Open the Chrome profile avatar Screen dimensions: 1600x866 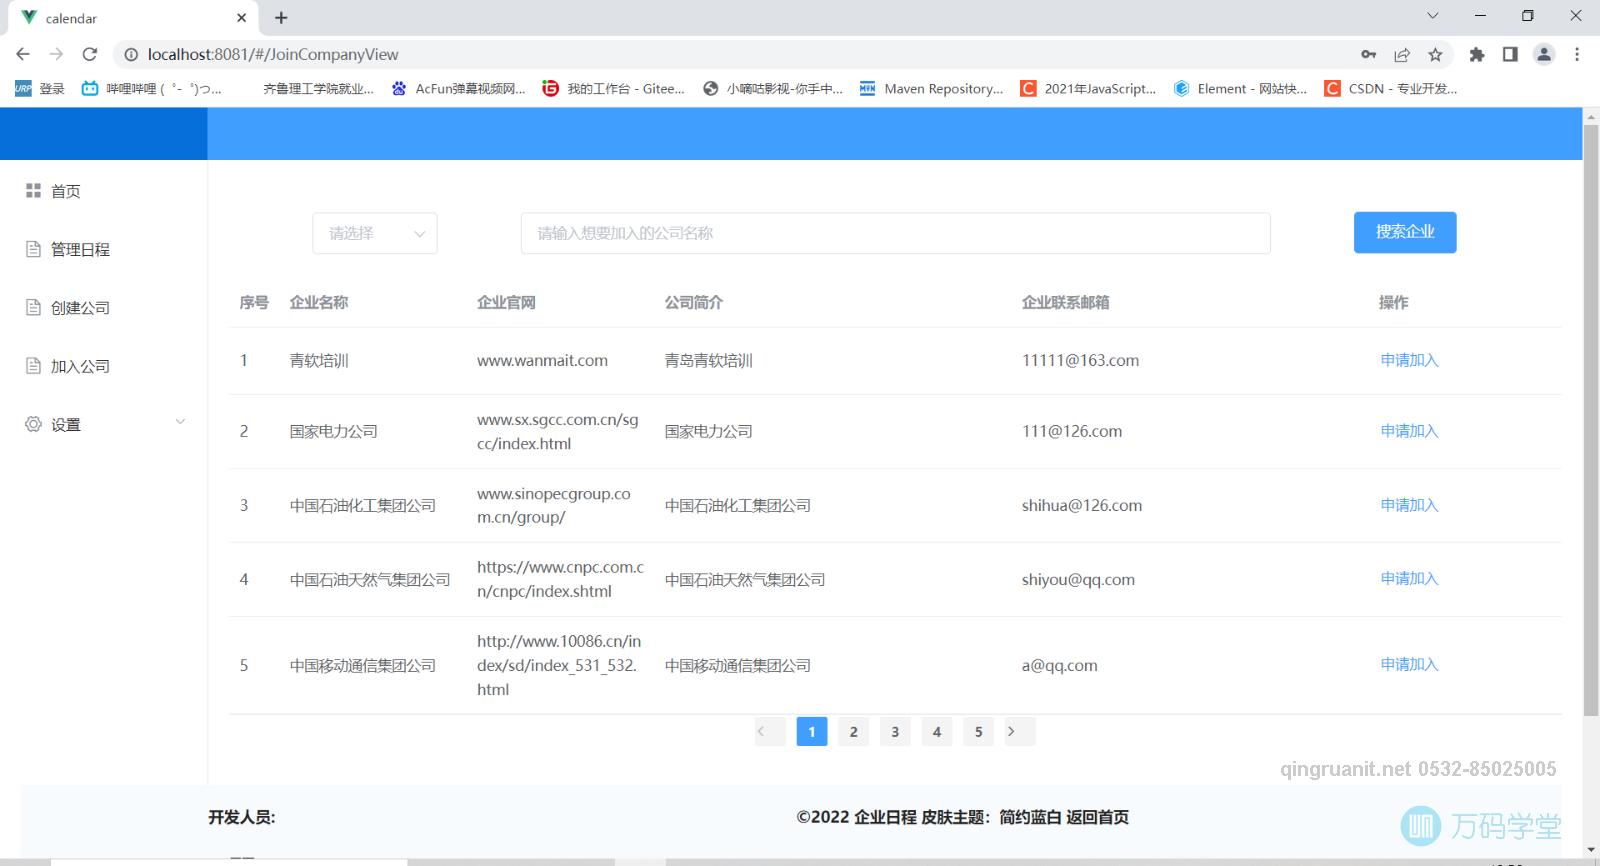coord(1544,54)
